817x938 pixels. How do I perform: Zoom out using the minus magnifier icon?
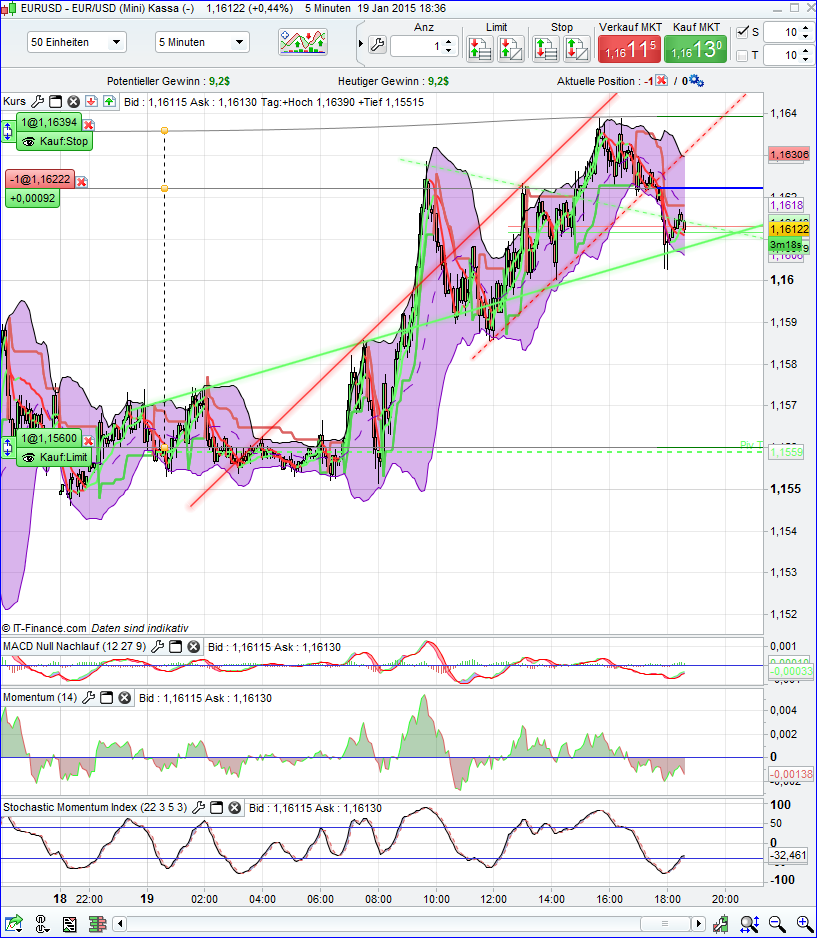pos(775,922)
